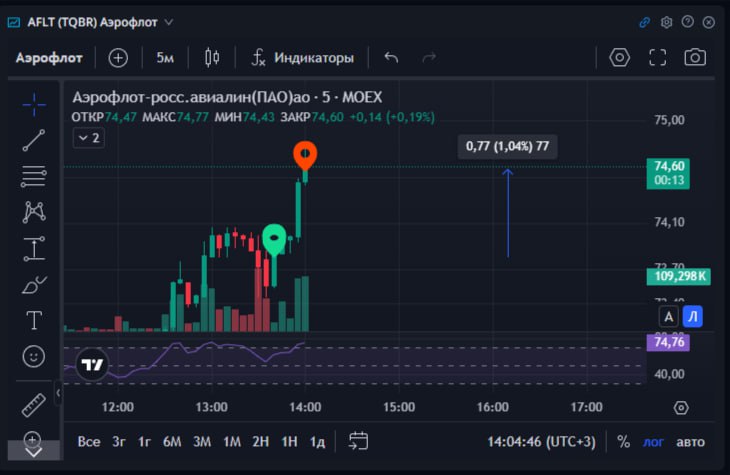Select the price range measurement tool
The image size is (730, 475).
tap(34, 249)
